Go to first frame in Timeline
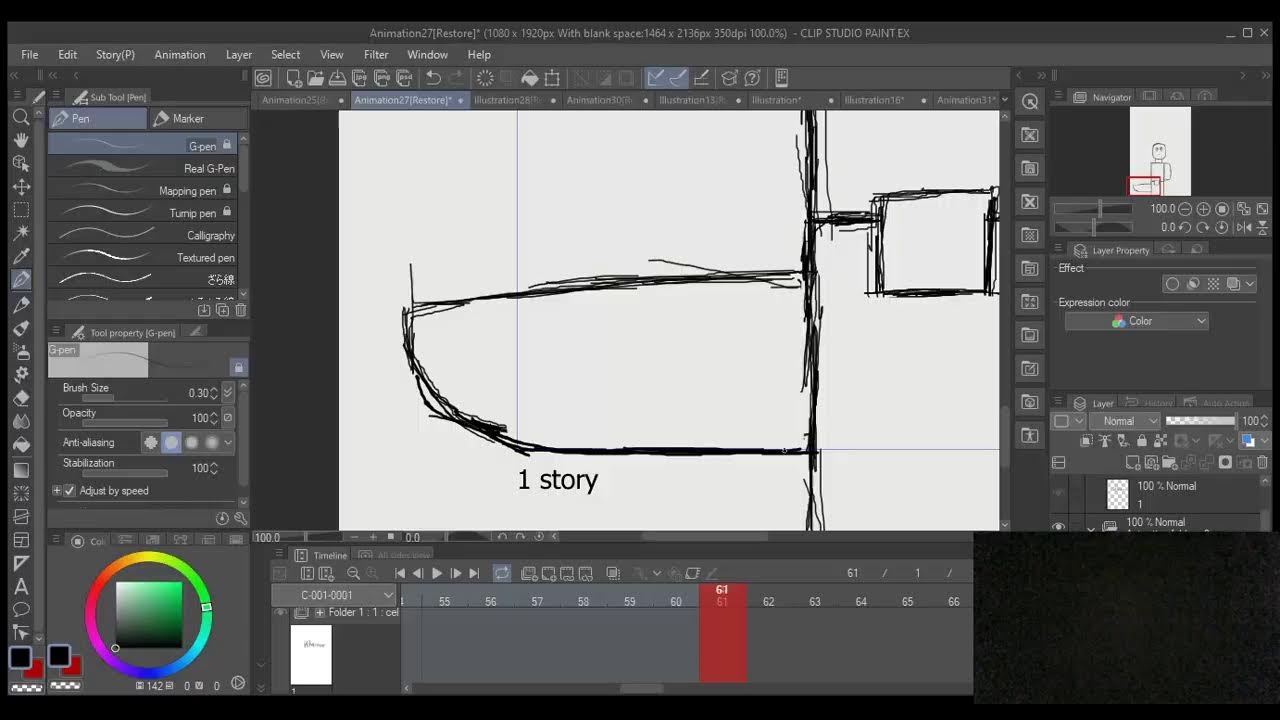 point(400,573)
